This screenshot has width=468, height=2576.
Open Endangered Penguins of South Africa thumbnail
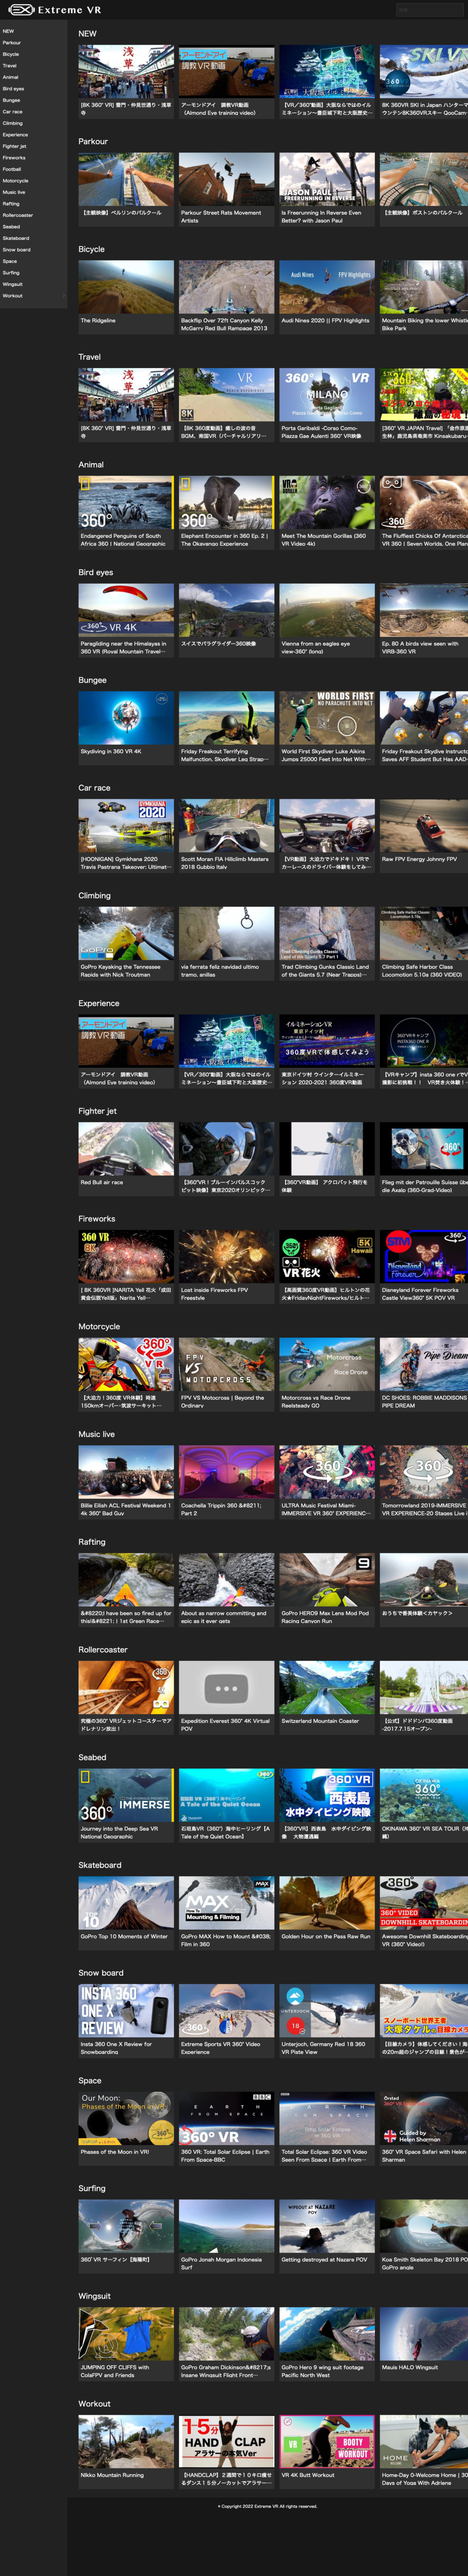tap(126, 502)
